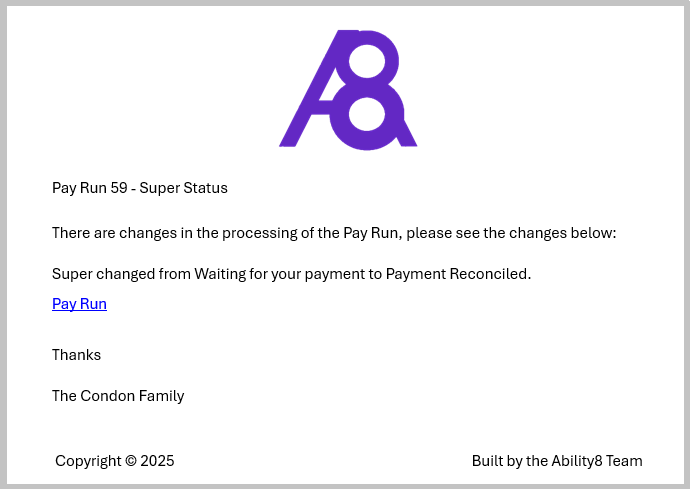Click "The Condon Family" signature
Viewport: 690px width, 489px height.
[118, 396]
